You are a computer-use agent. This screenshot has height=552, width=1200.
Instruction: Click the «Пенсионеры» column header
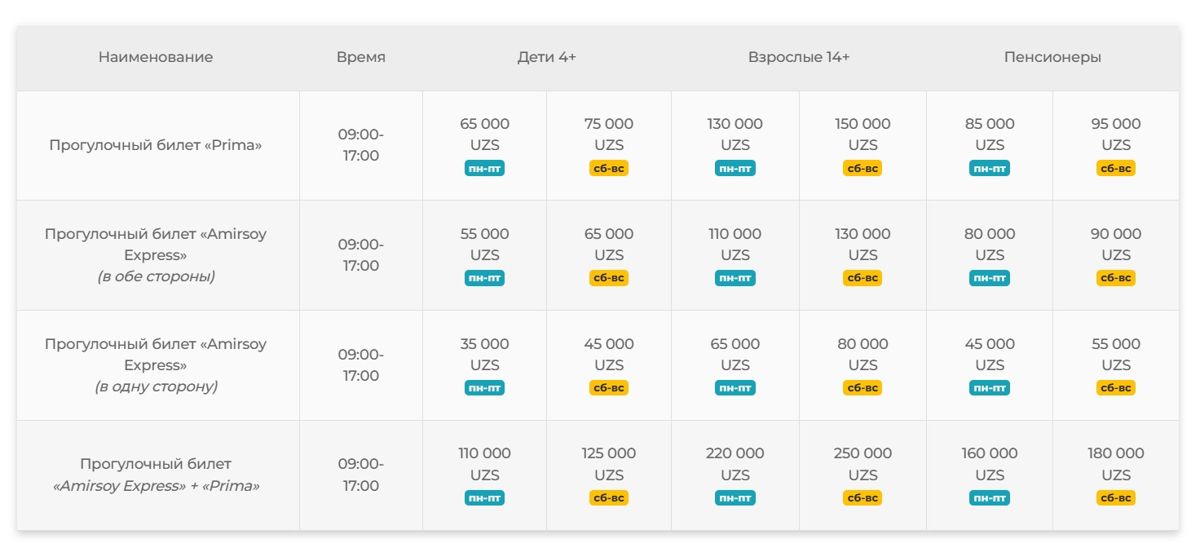pyautogui.click(x=1052, y=57)
